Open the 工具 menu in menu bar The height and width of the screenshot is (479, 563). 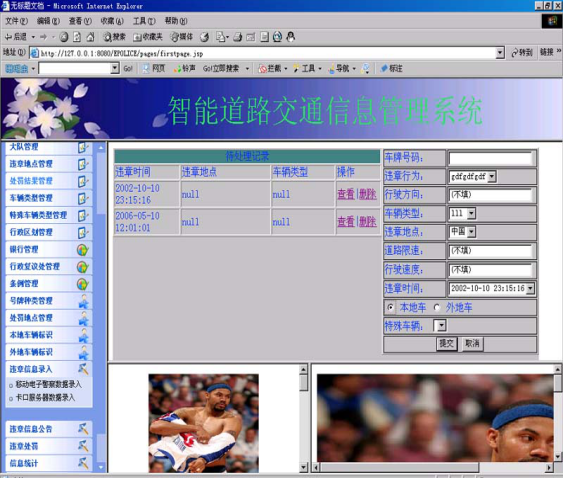click(x=144, y=21)
